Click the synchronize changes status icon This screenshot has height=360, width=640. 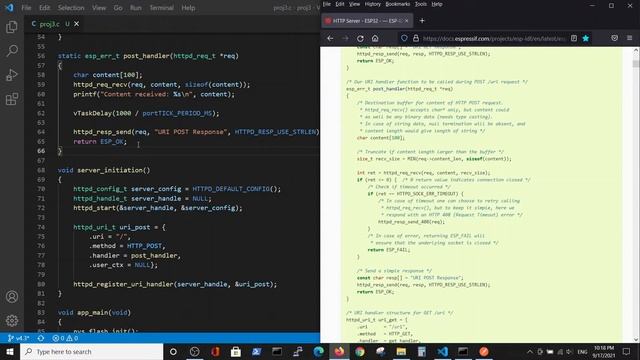pos(41,338)
